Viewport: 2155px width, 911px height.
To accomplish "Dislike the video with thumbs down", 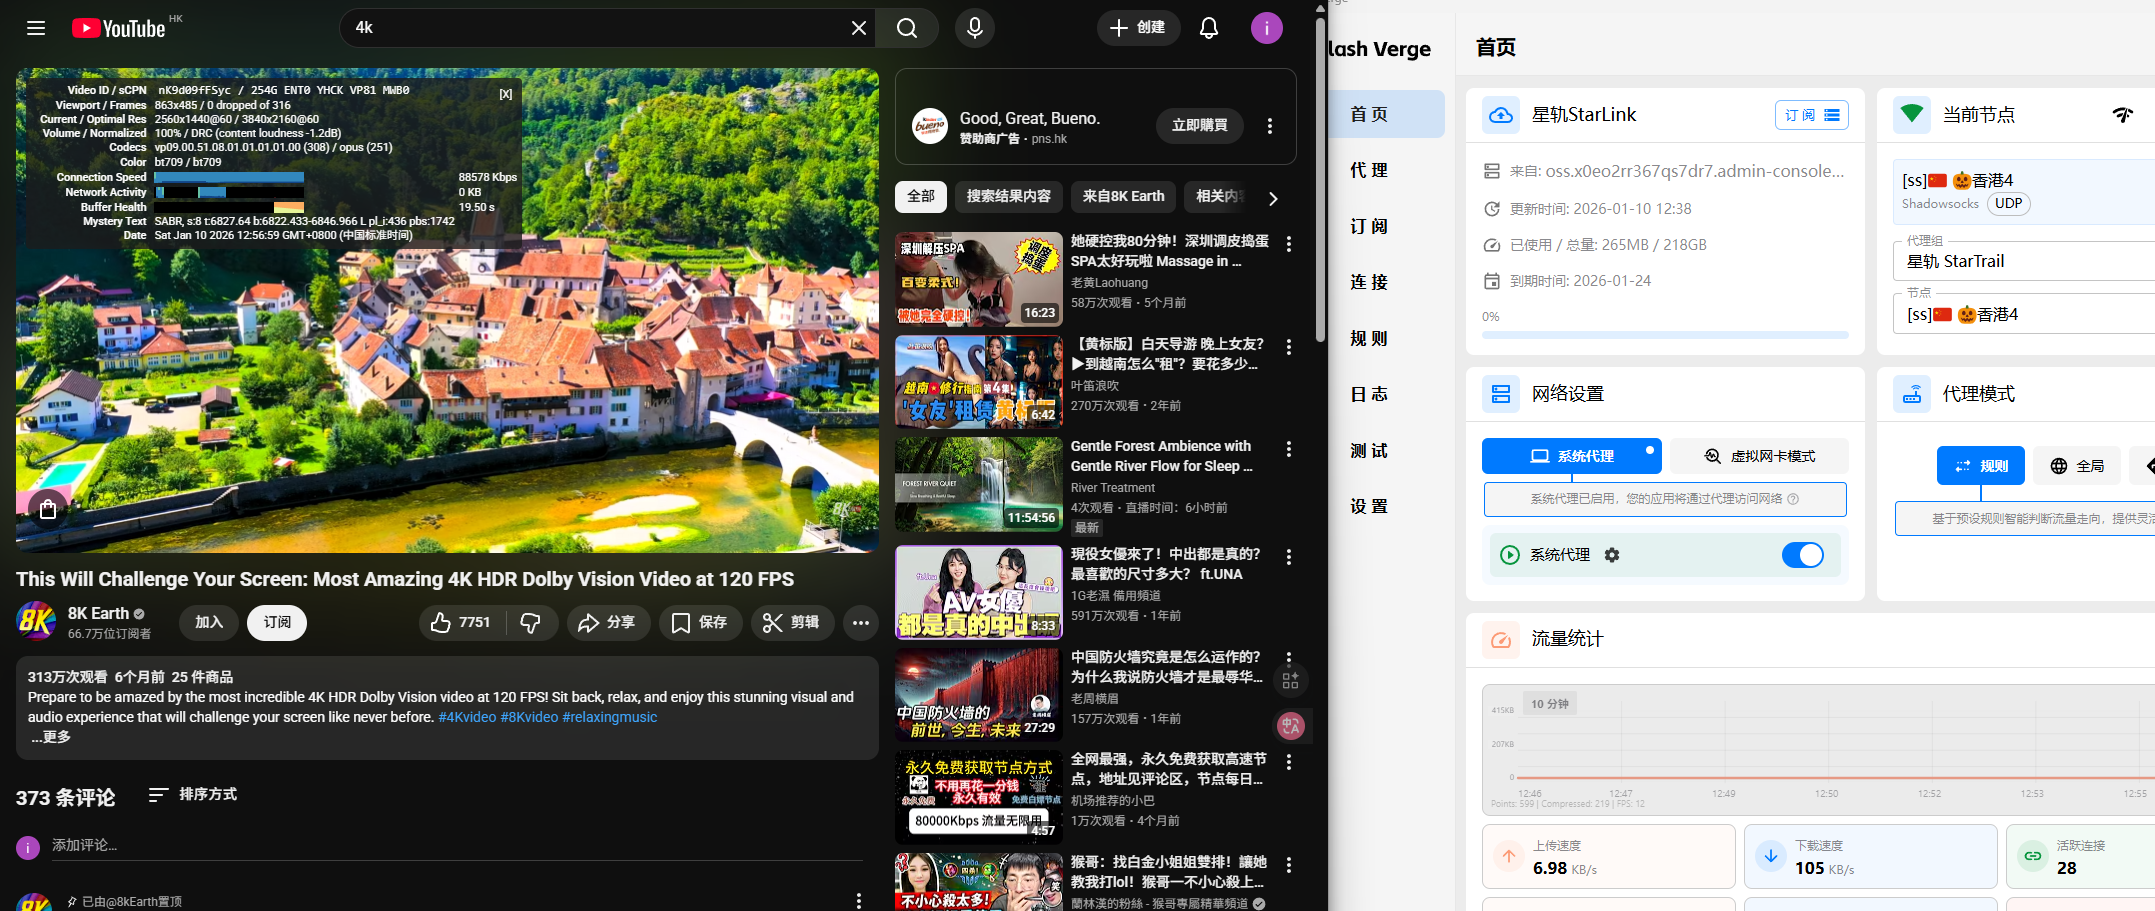I will [x=530, y=623].
